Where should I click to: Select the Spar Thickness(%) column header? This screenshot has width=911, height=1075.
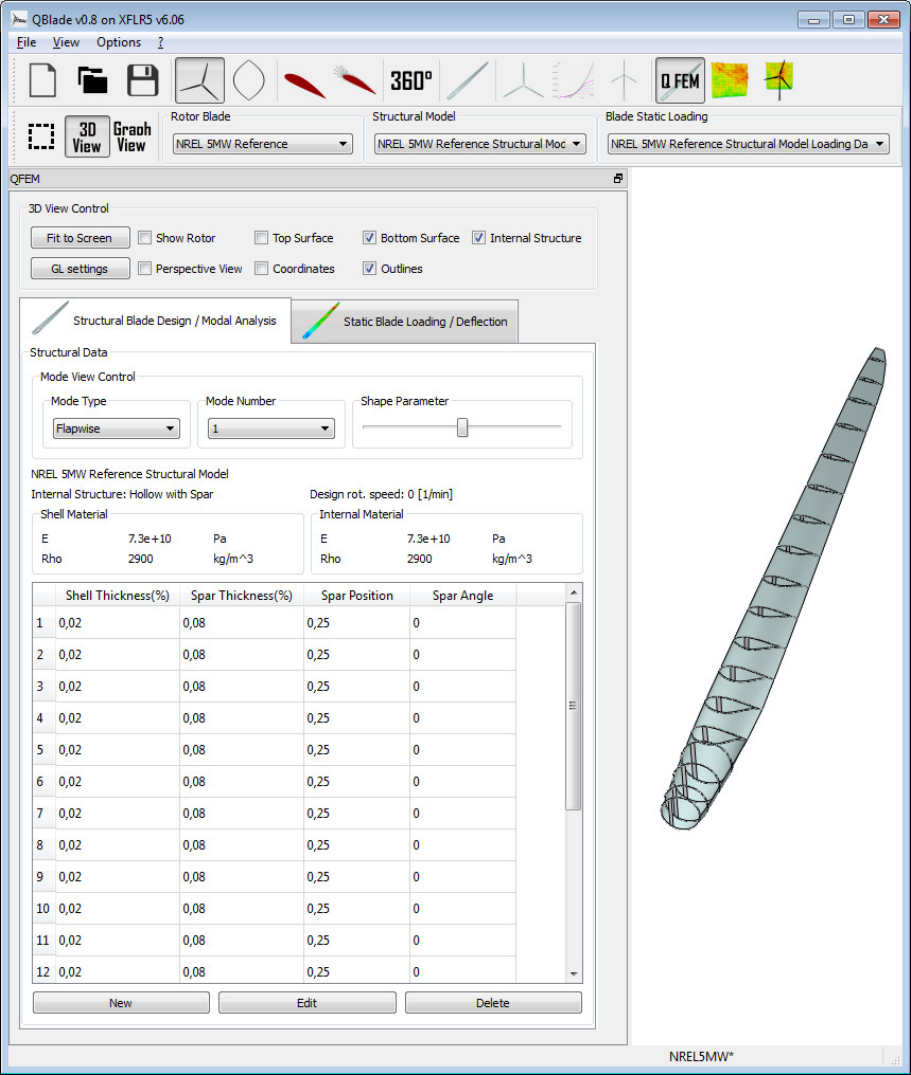tap(241, 595)
